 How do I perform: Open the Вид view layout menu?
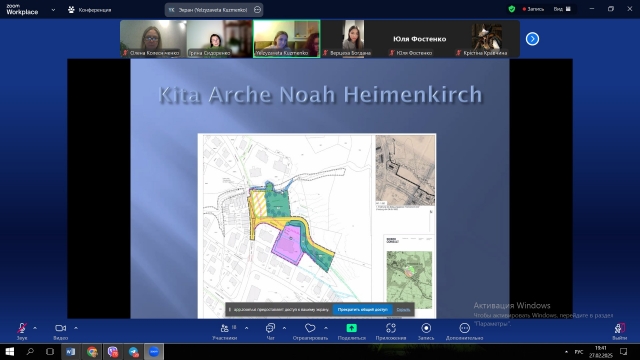coord(562,9)
